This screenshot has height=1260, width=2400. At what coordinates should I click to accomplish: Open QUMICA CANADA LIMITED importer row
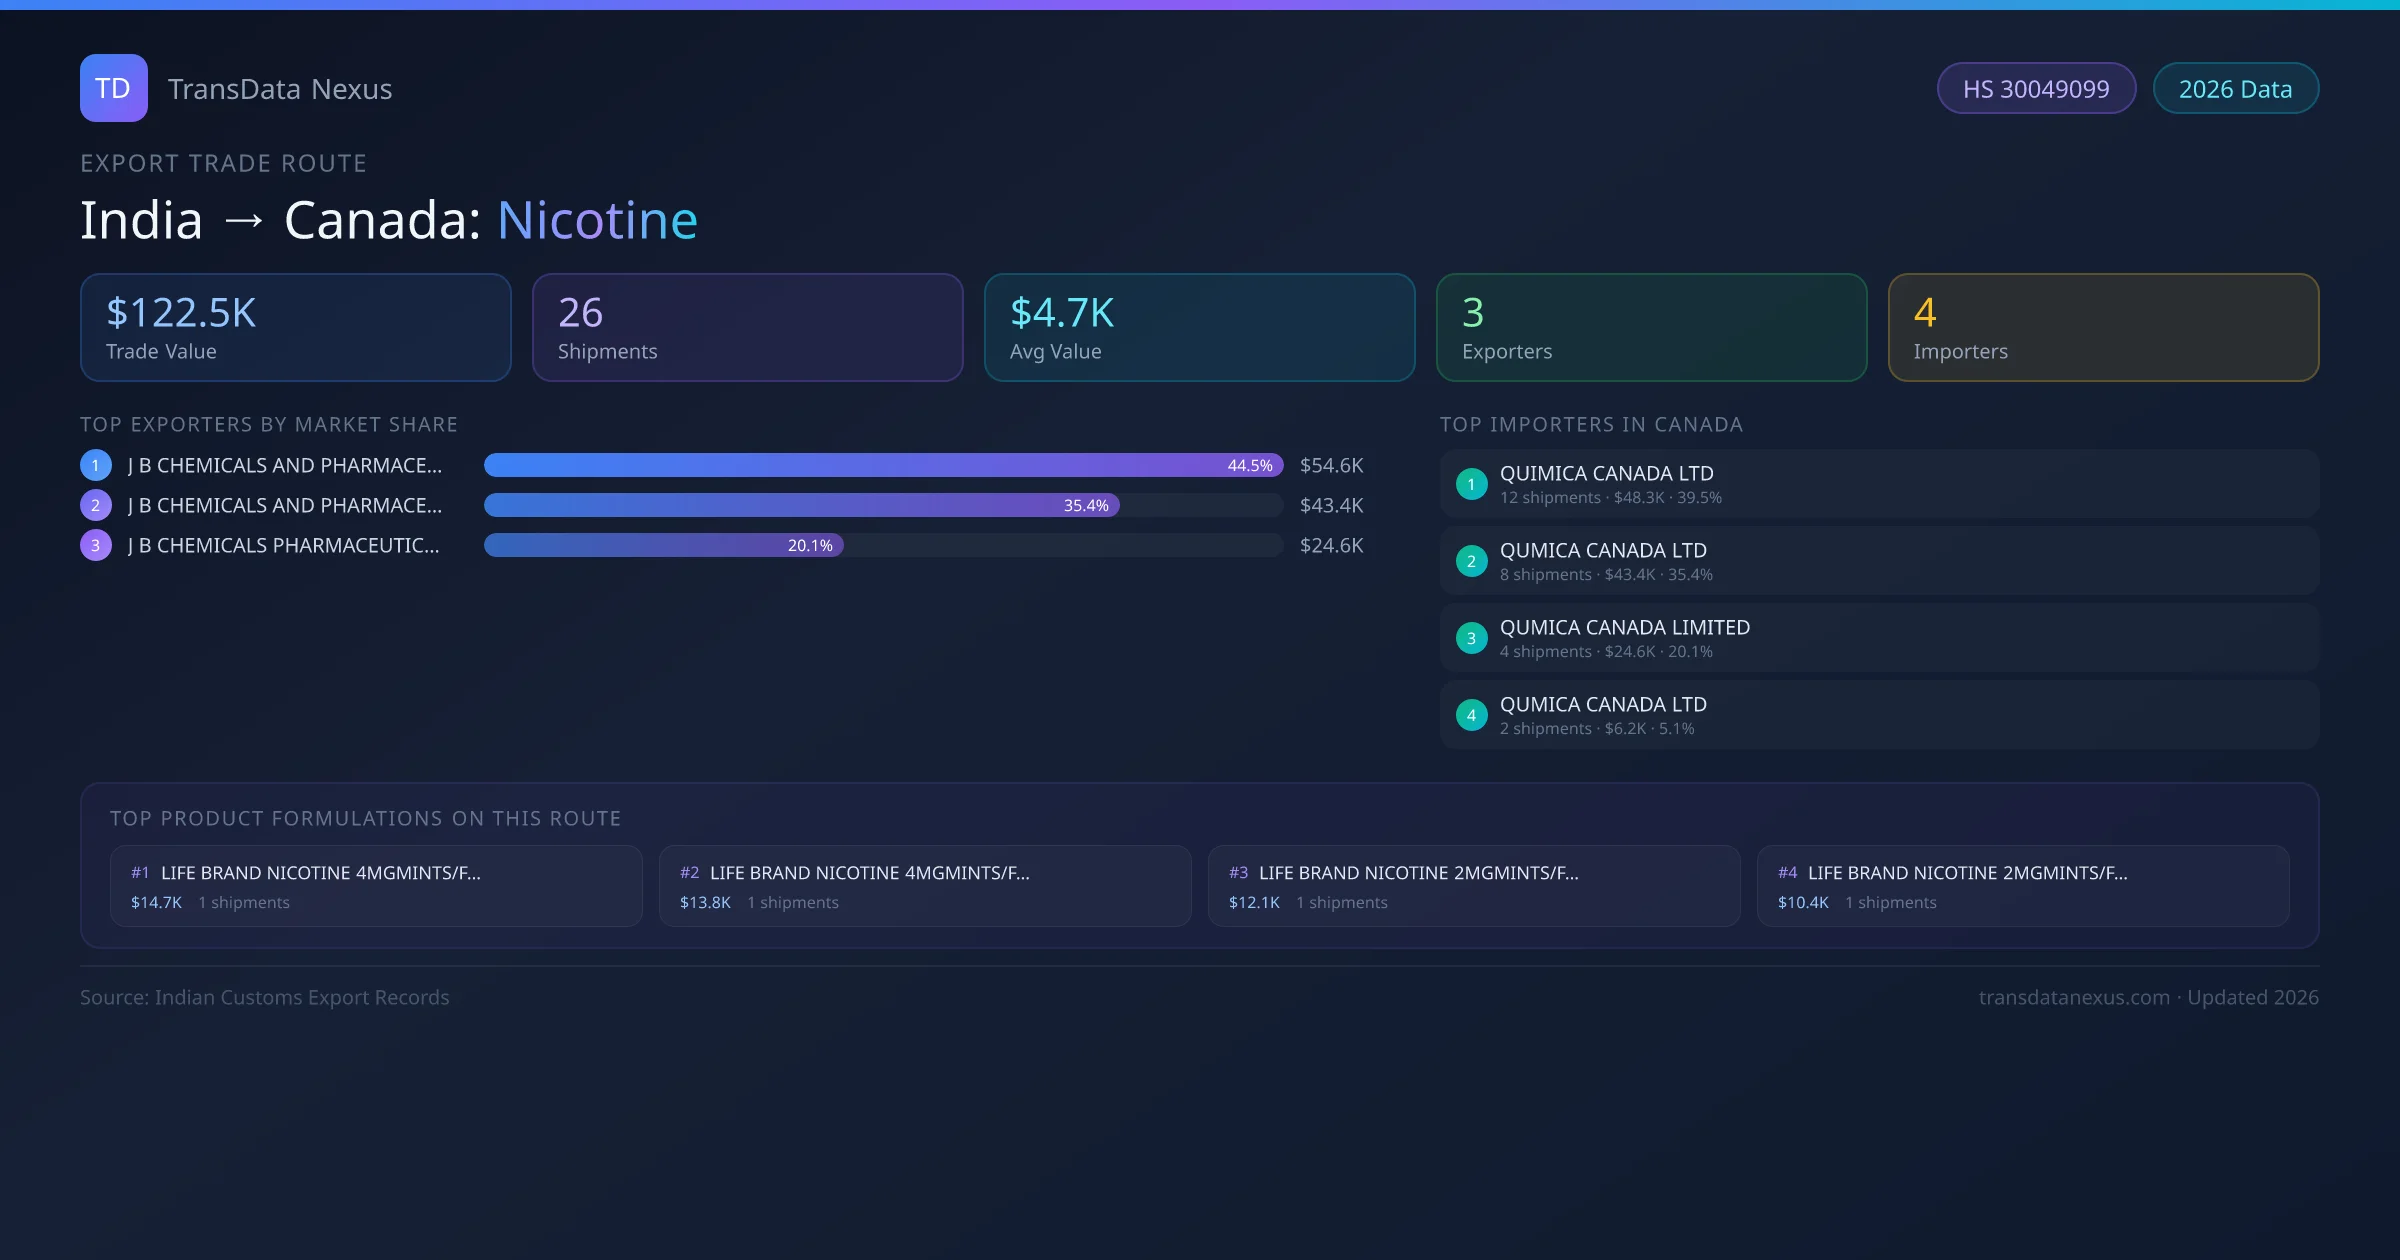[1878, 638]
